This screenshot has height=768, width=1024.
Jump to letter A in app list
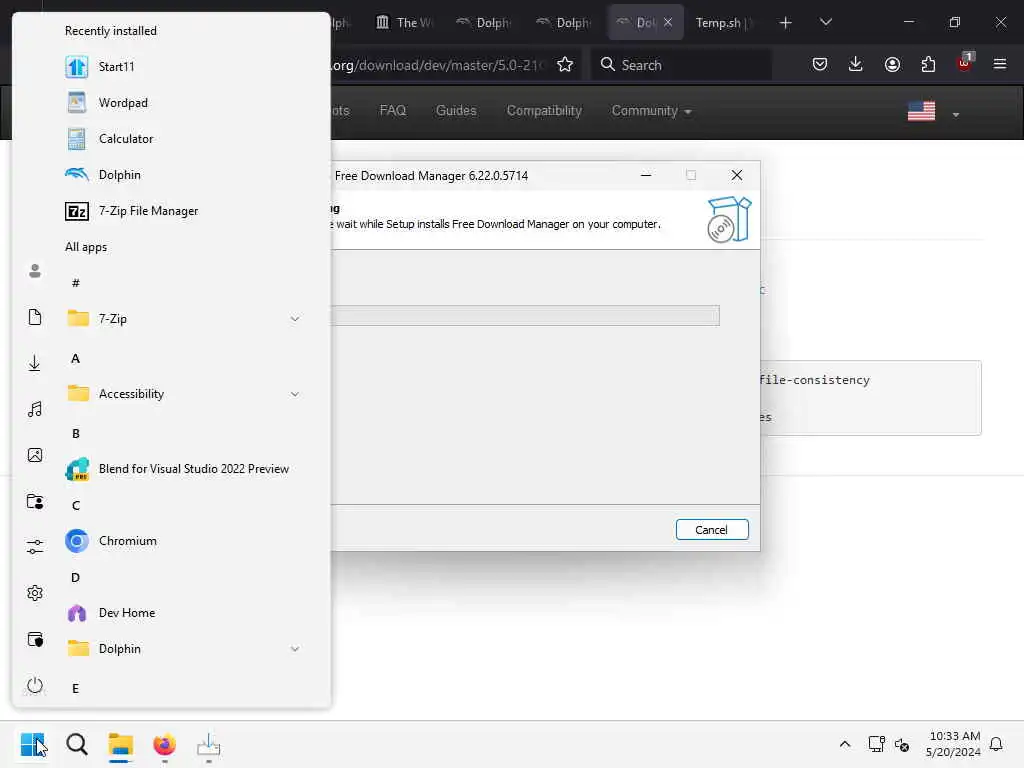tap(75, 359)
